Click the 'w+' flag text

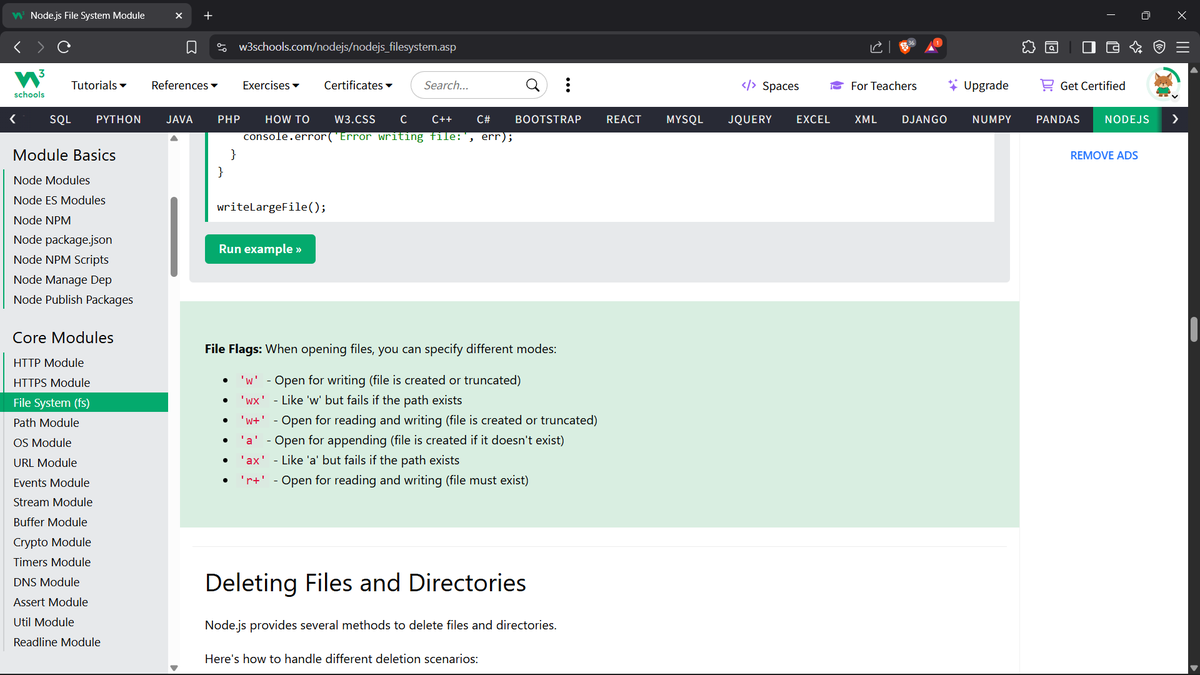253,421
